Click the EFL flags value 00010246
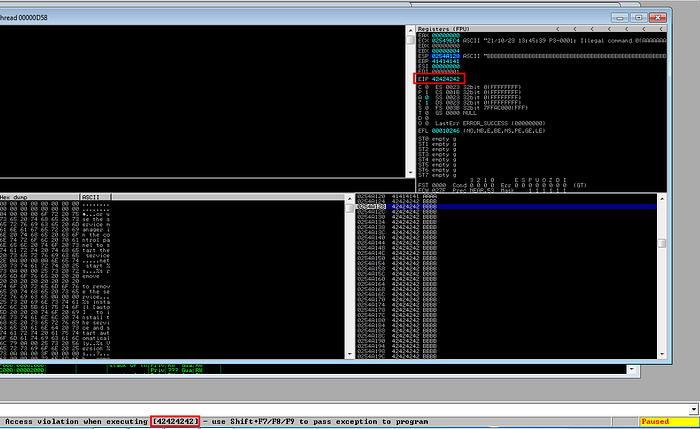The height and width of the screenshot is (429, 700). tap(445, 131)
